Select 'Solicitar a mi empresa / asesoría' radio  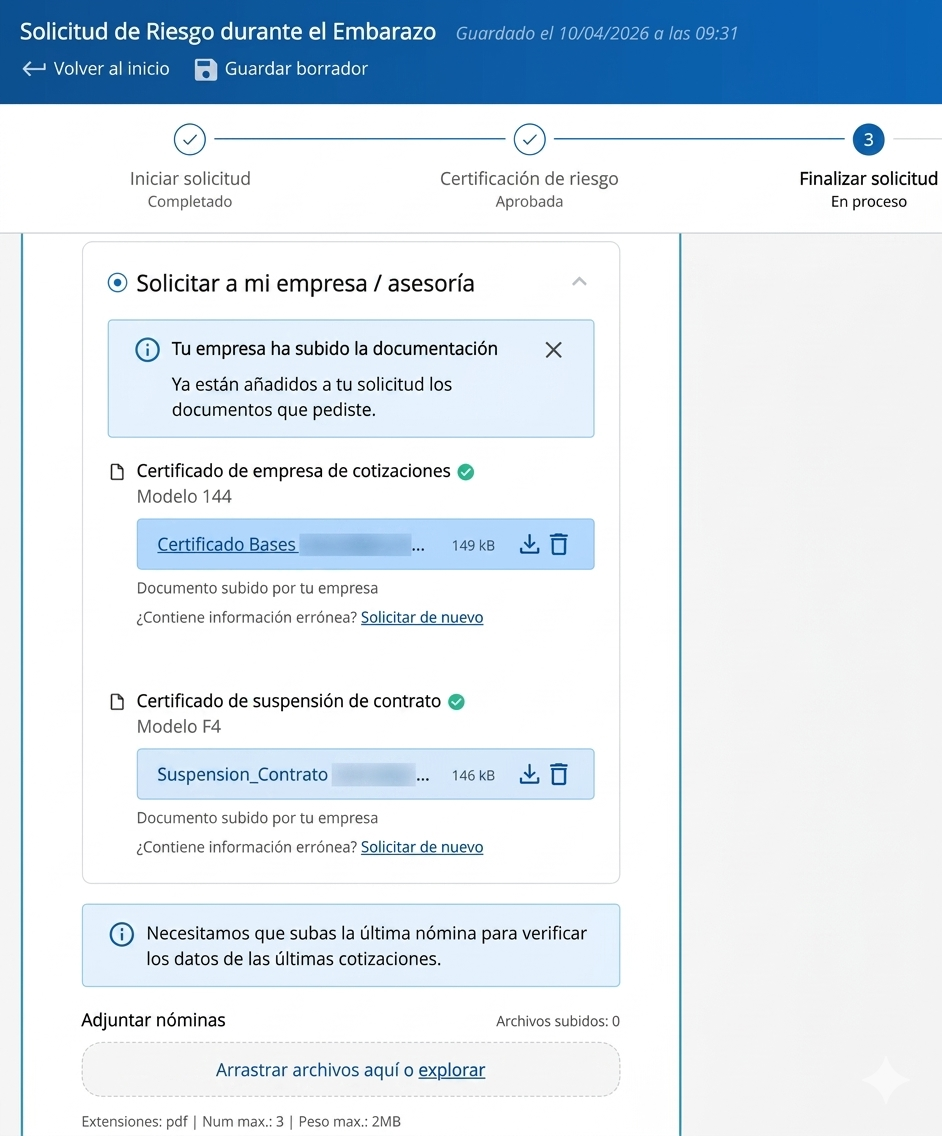pos(118,283)
